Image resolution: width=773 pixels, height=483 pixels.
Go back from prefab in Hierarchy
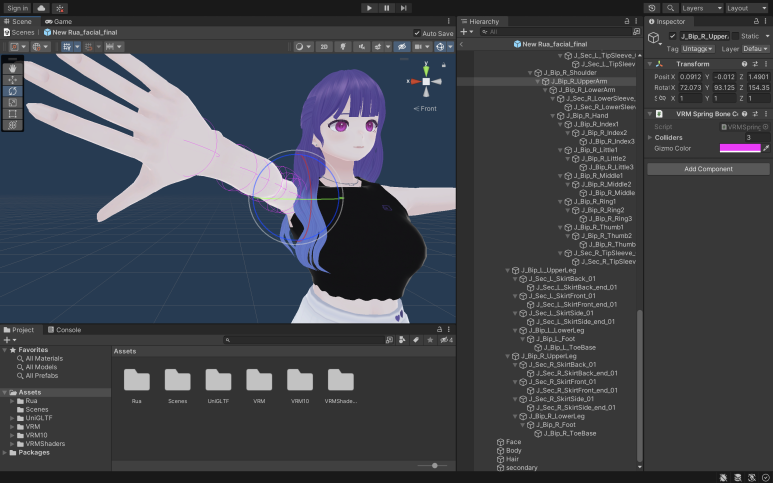(461, 44)
